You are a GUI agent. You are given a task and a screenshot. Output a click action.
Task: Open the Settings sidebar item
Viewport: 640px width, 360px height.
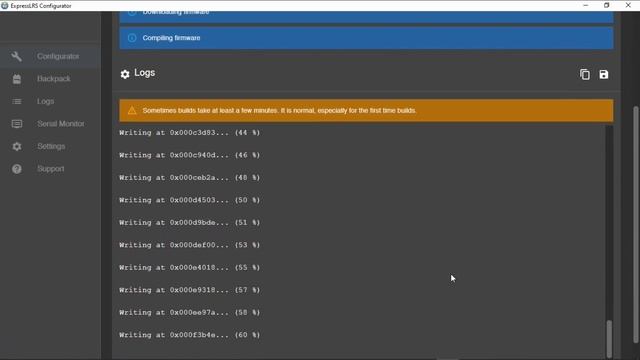pos(50,146)
